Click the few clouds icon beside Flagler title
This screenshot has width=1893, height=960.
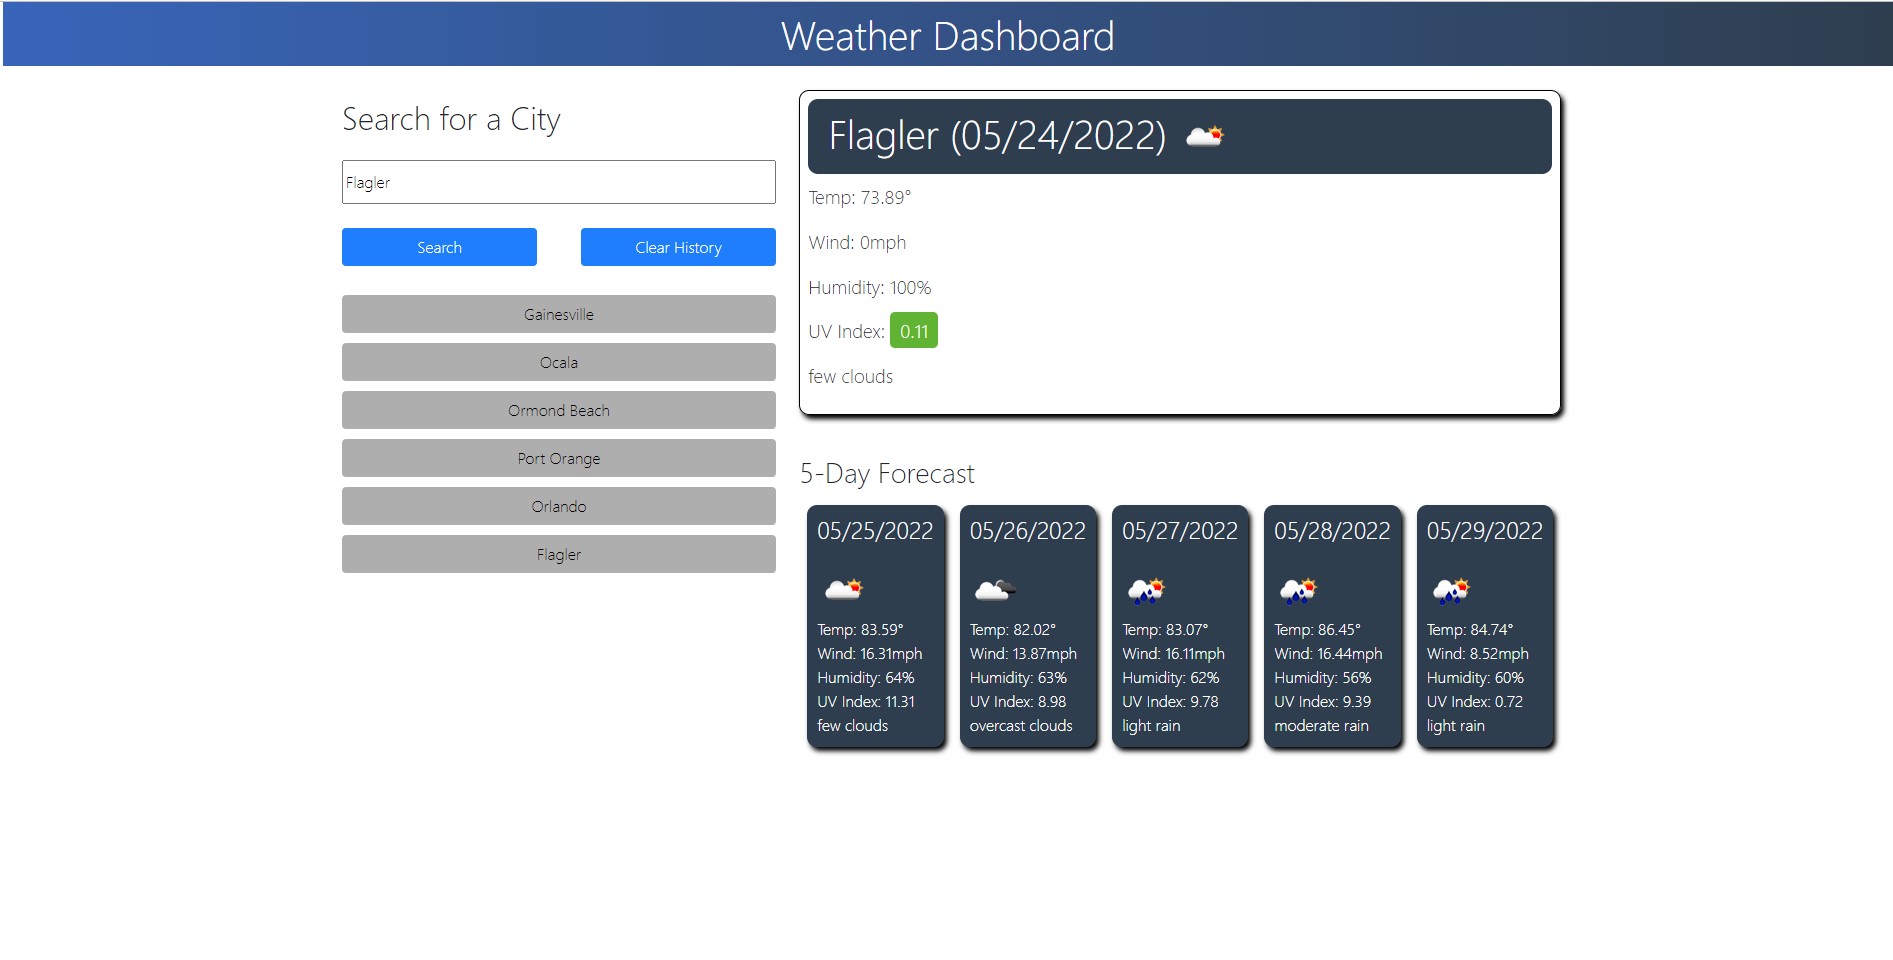click(1204, 136)
